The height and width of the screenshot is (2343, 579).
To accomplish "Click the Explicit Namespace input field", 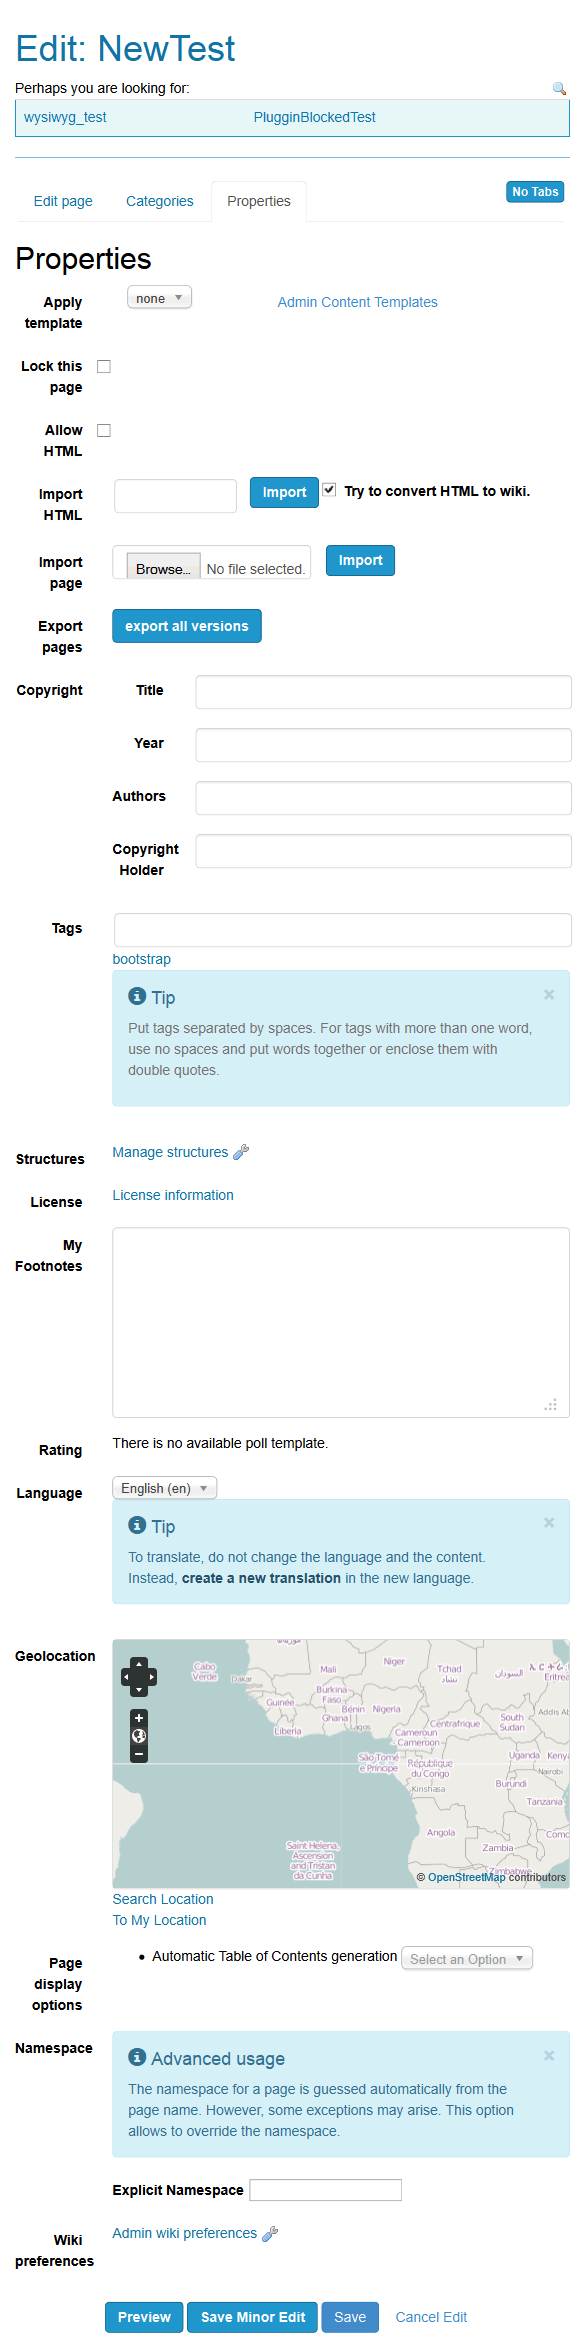I will pyautogui.click(x=326, y=2190).
